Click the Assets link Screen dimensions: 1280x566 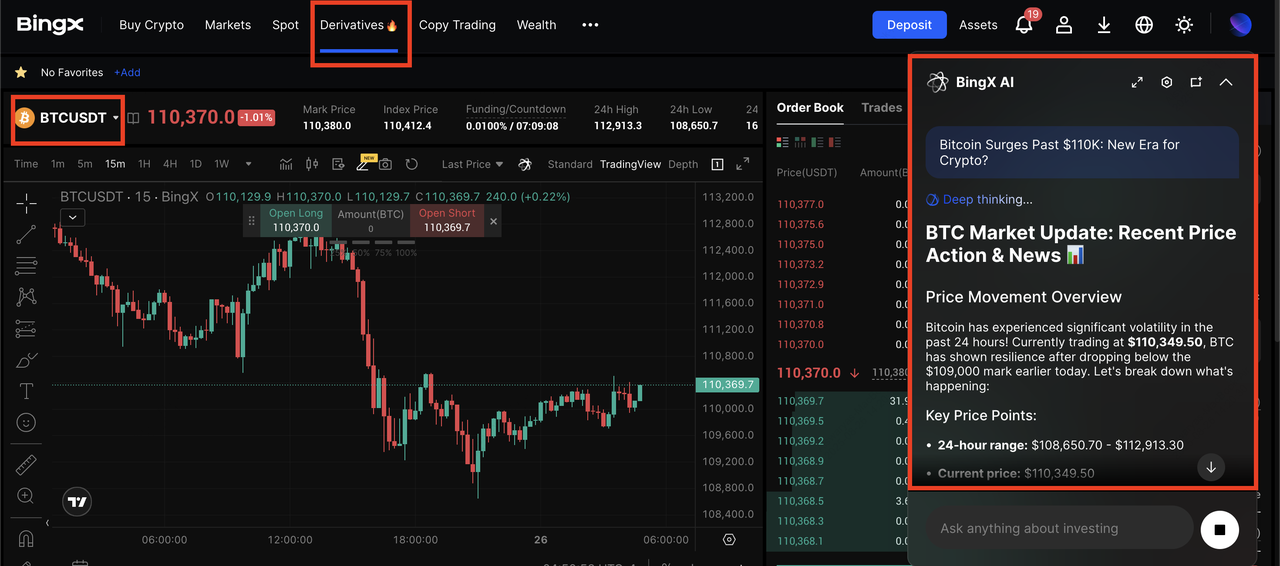click(978, 25)
